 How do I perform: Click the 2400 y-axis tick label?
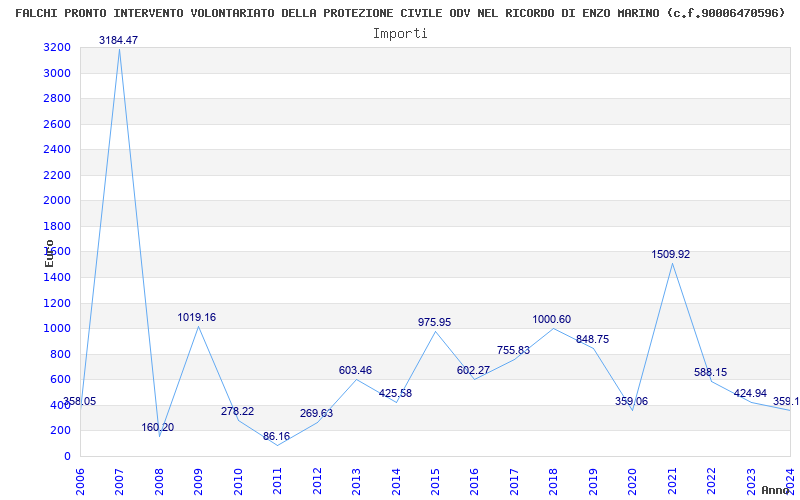click(x=57, y=149)
